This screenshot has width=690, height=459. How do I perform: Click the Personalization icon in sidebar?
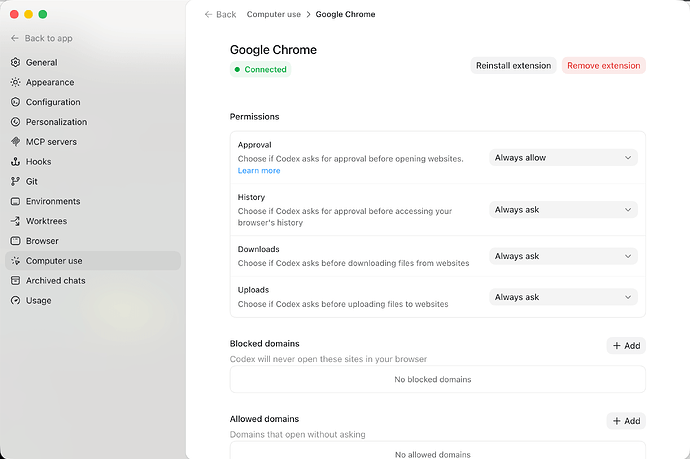[x=15, y=122]
